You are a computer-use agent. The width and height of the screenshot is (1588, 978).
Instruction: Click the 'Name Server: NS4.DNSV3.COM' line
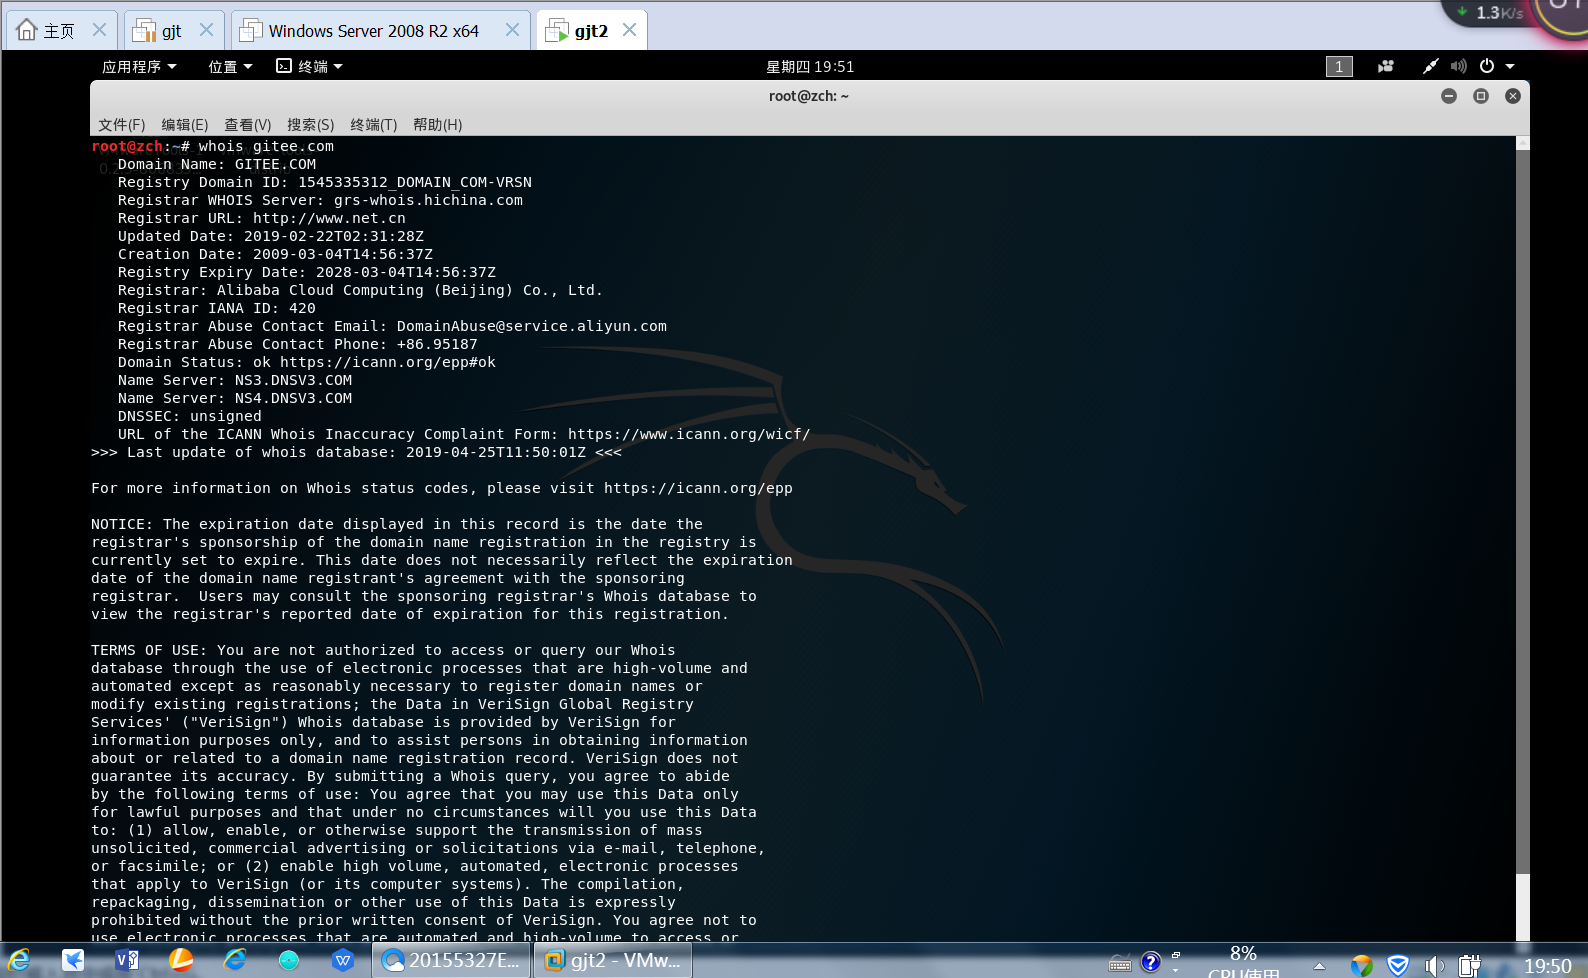(x=235, y=398)
